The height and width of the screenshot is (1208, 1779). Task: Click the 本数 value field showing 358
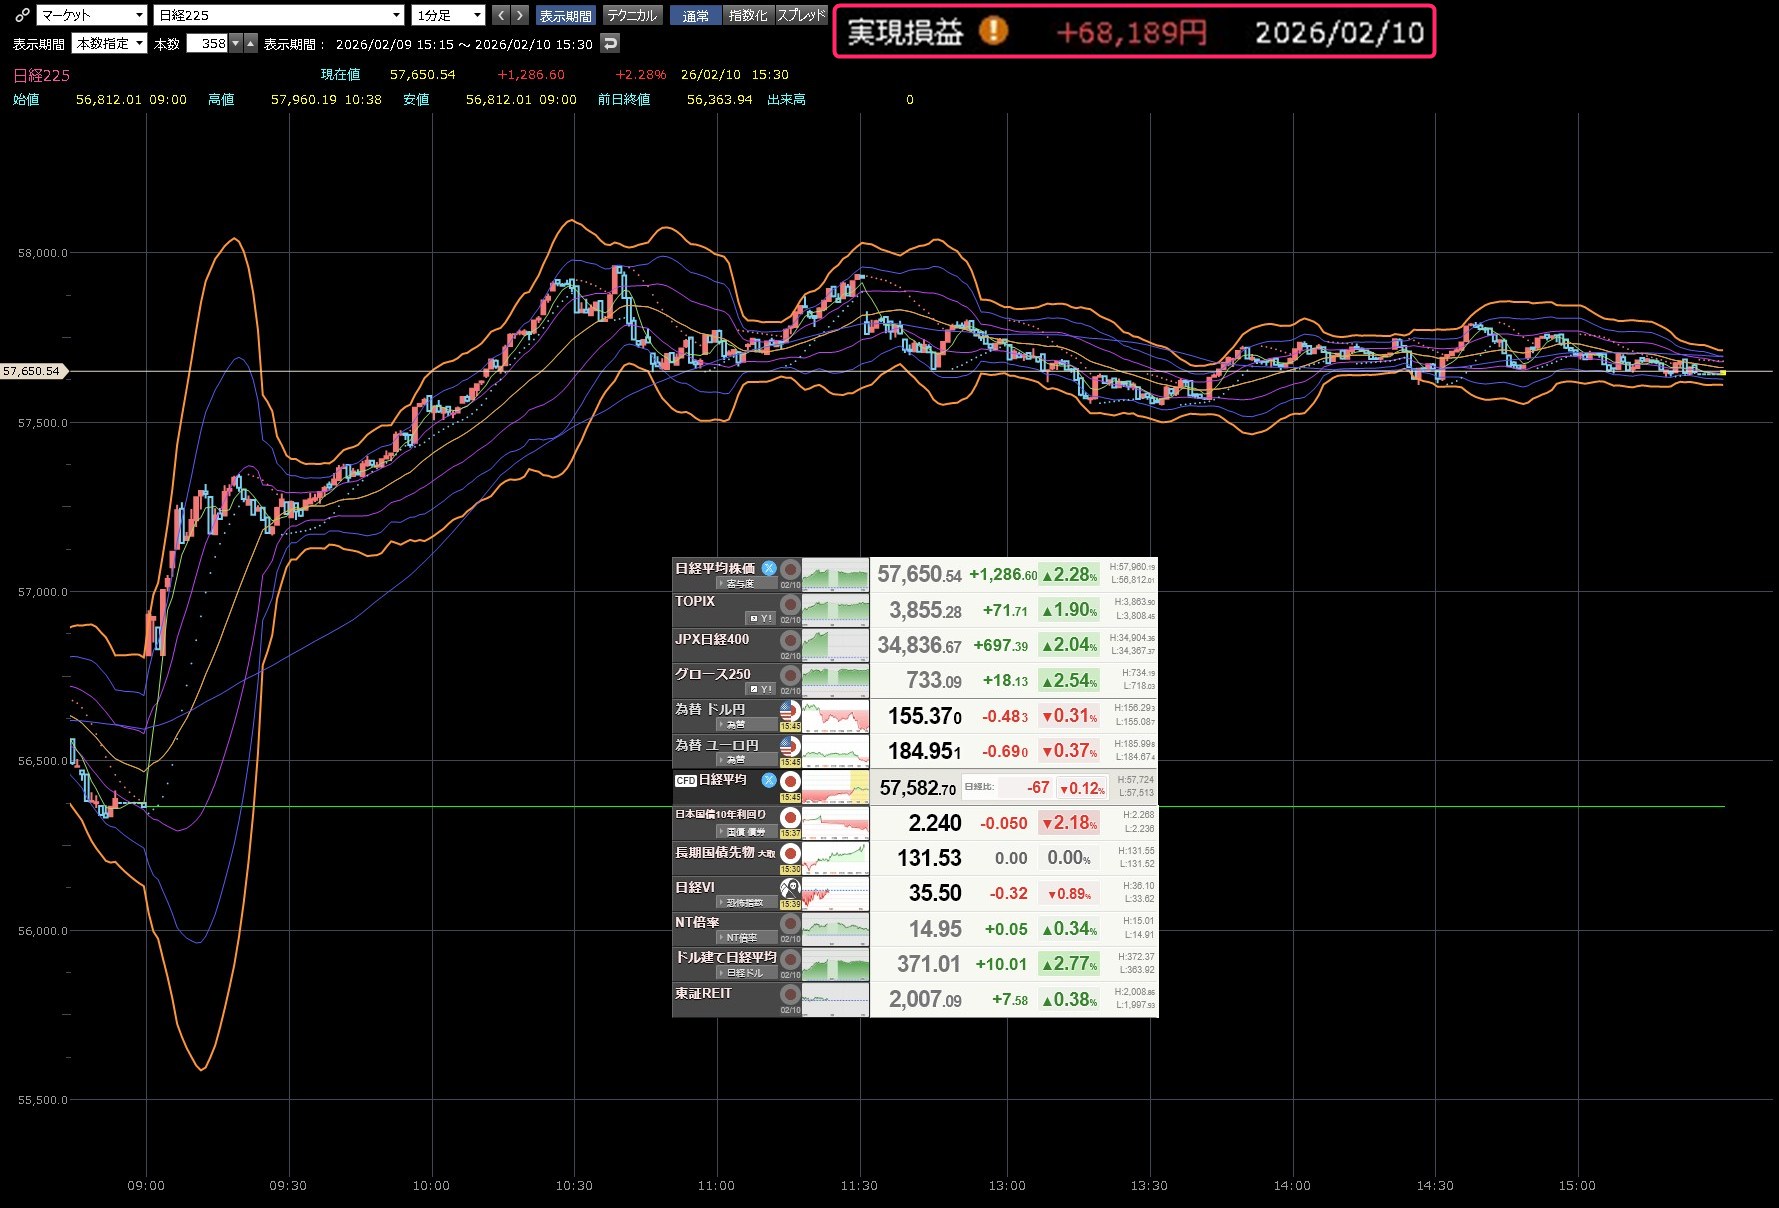click(208, 43)
